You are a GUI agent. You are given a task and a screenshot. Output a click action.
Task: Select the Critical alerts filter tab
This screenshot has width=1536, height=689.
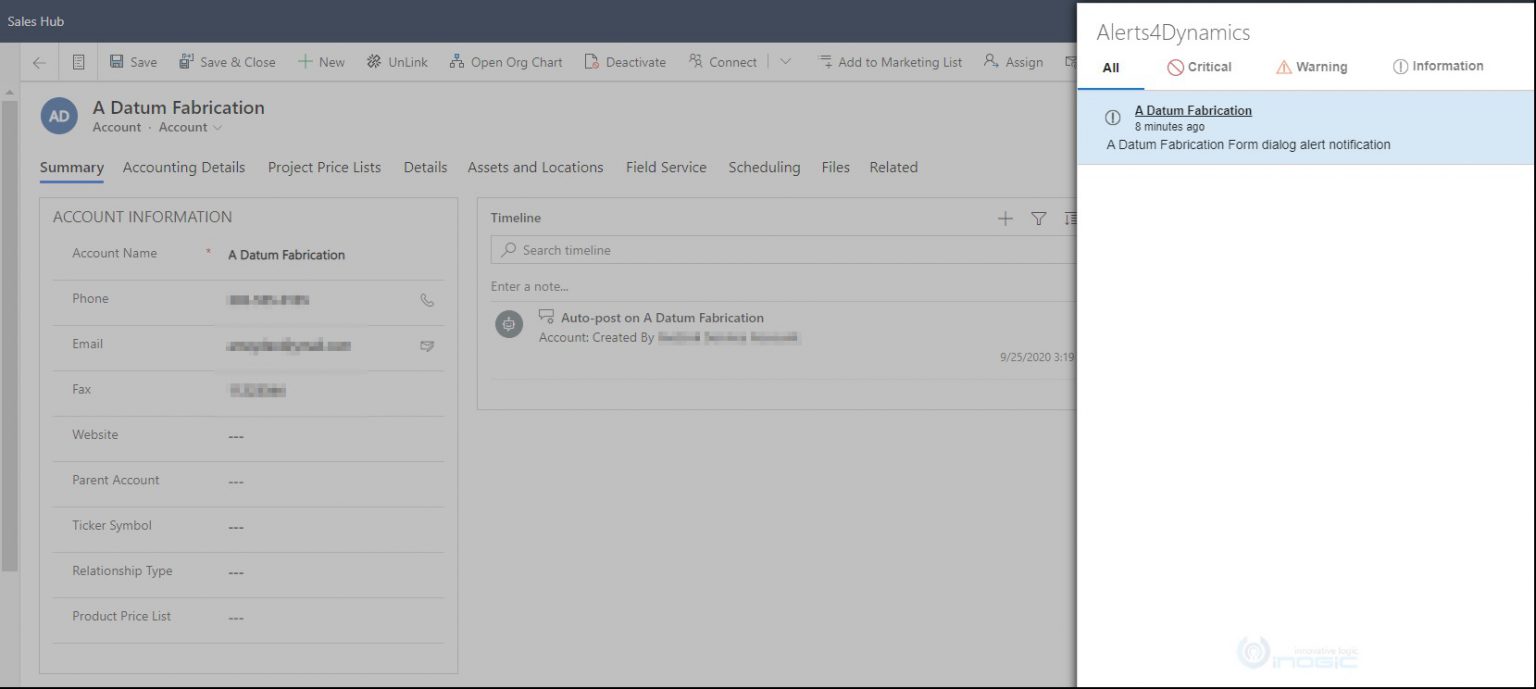tap(1199, 67)
